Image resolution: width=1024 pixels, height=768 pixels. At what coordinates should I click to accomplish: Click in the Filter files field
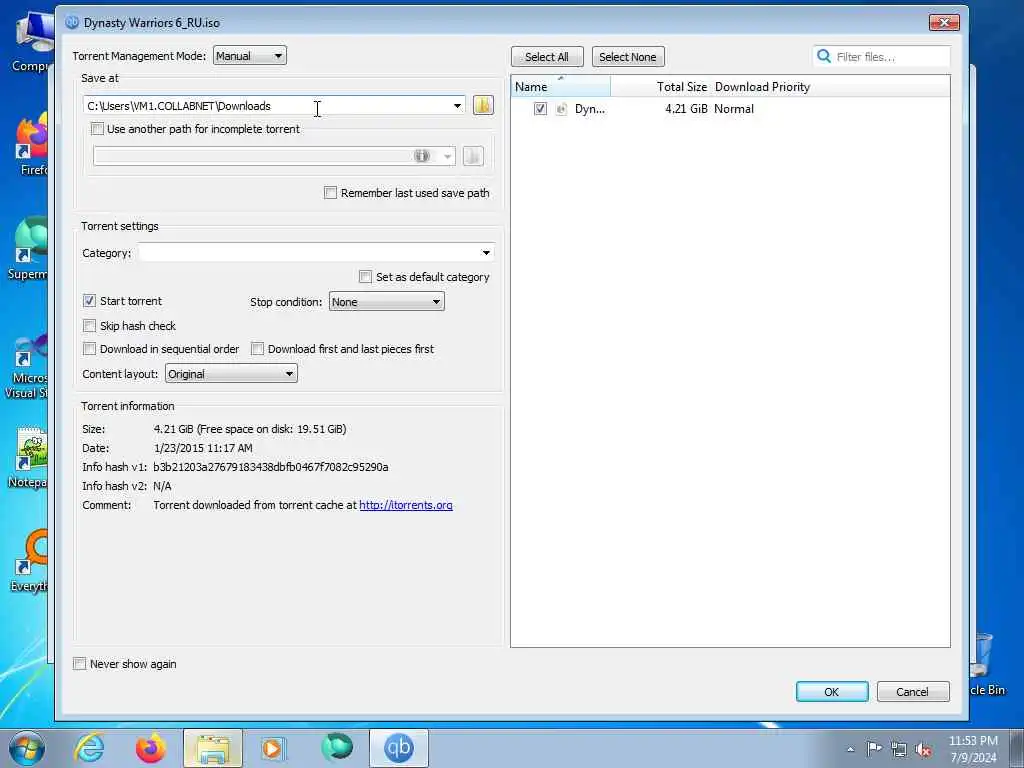coord(882,57)
